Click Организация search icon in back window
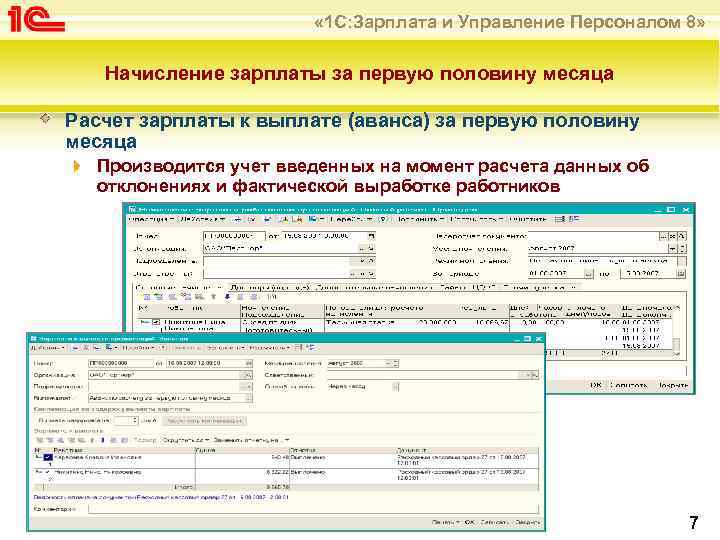This screenshot has height=540, width=720. point(372,248)
